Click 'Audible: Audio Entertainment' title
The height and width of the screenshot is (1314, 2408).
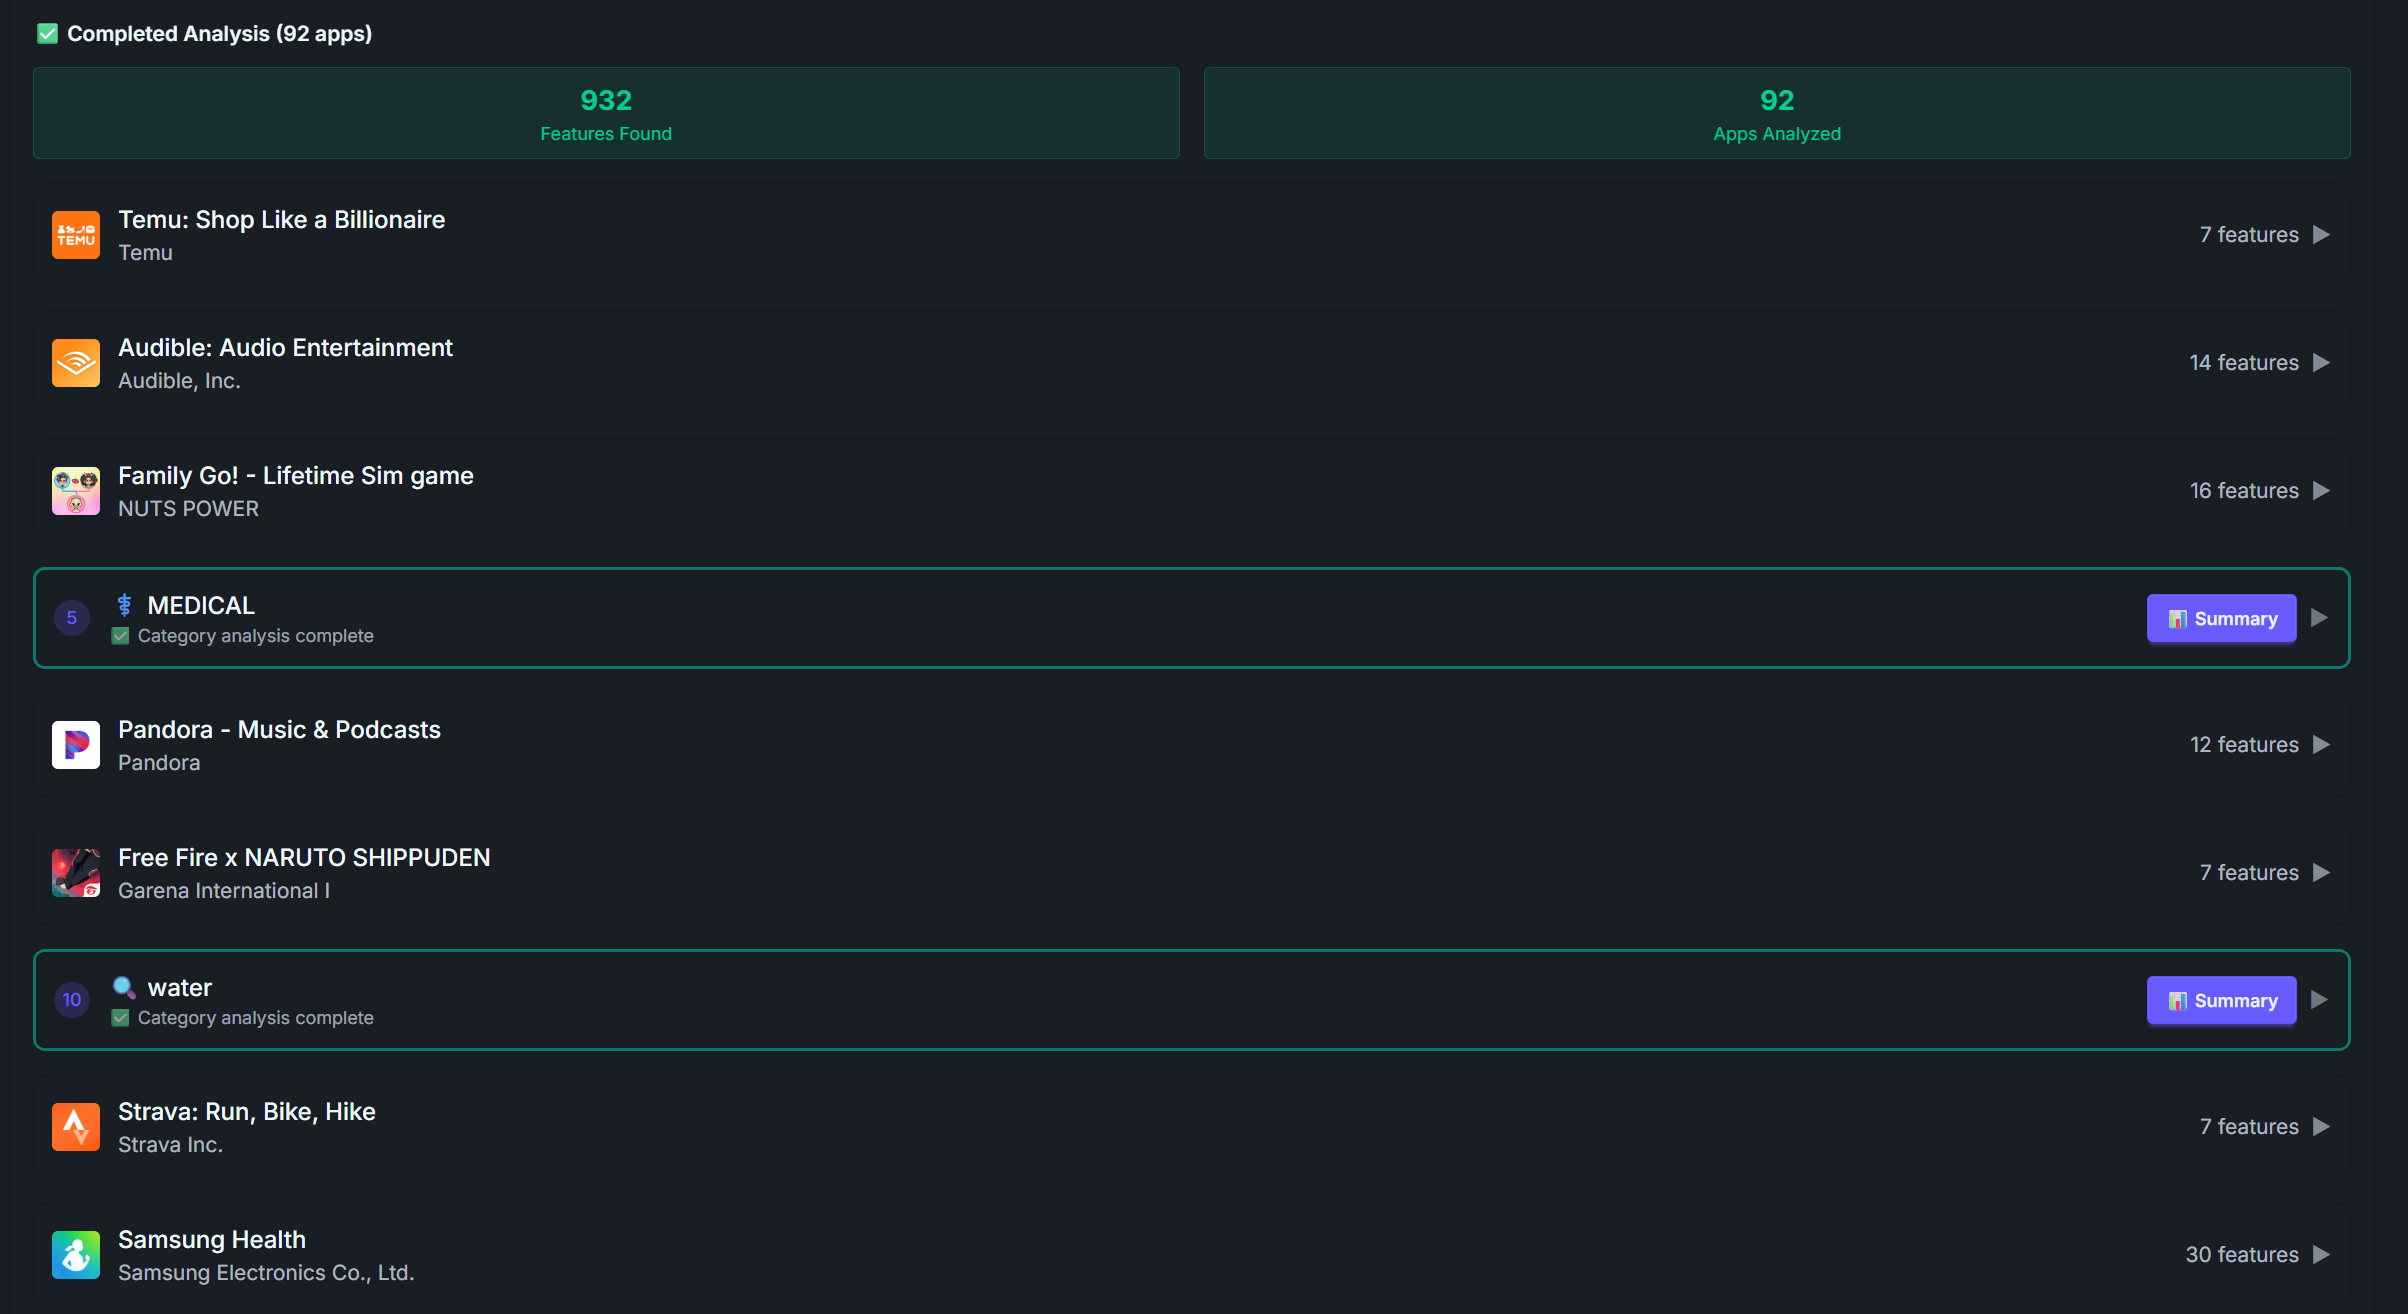click(286, 348)
